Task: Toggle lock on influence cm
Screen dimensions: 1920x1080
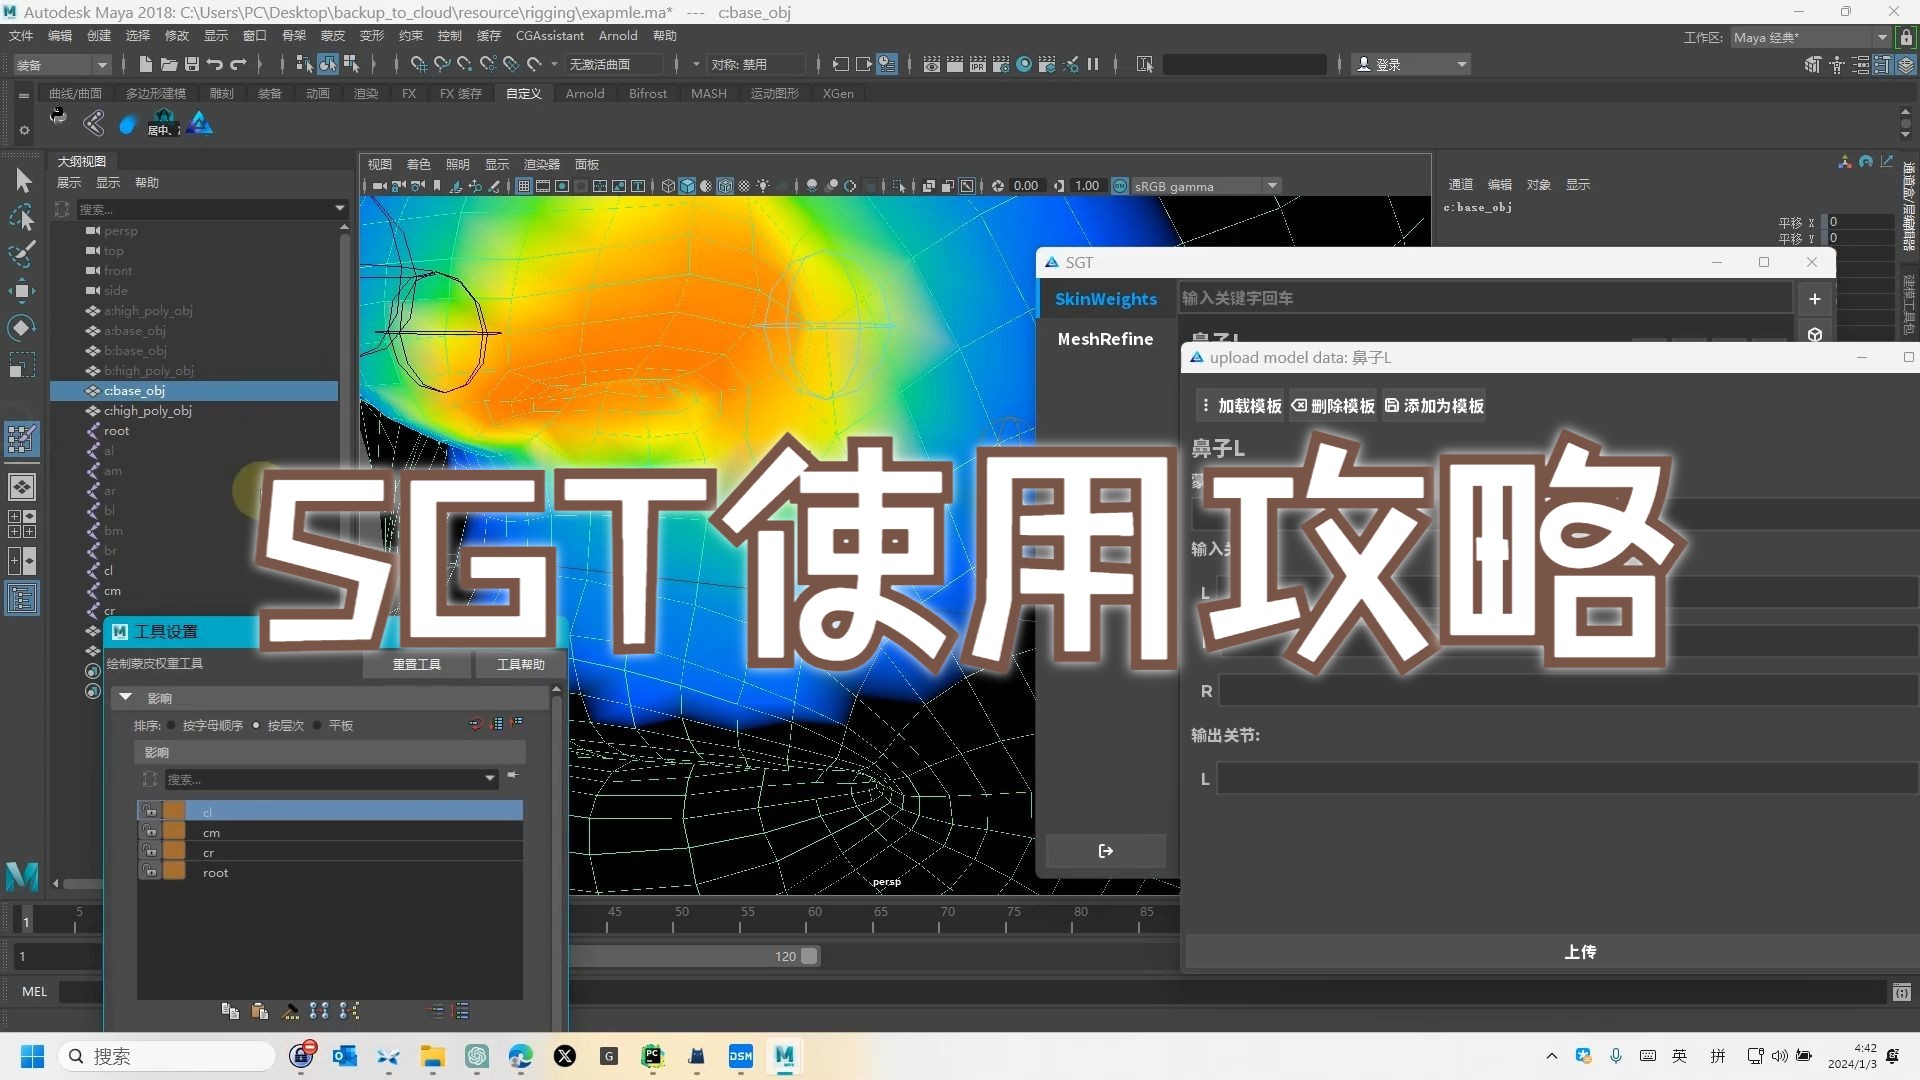Action: pyautogui.click(x=149, y=831)
